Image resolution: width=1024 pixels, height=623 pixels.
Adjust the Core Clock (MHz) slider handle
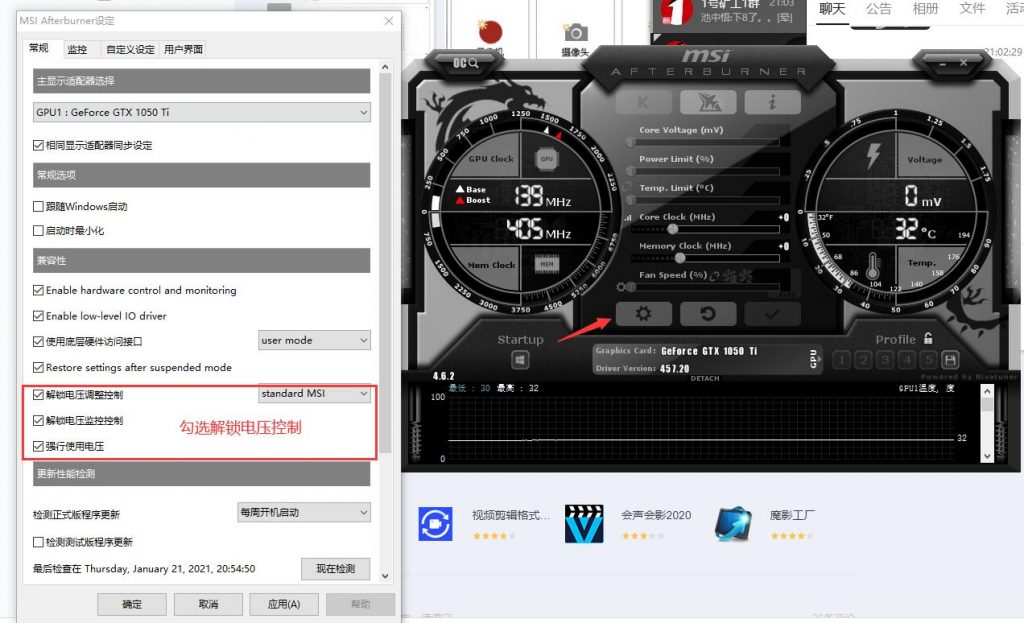(x=672, y=229)
